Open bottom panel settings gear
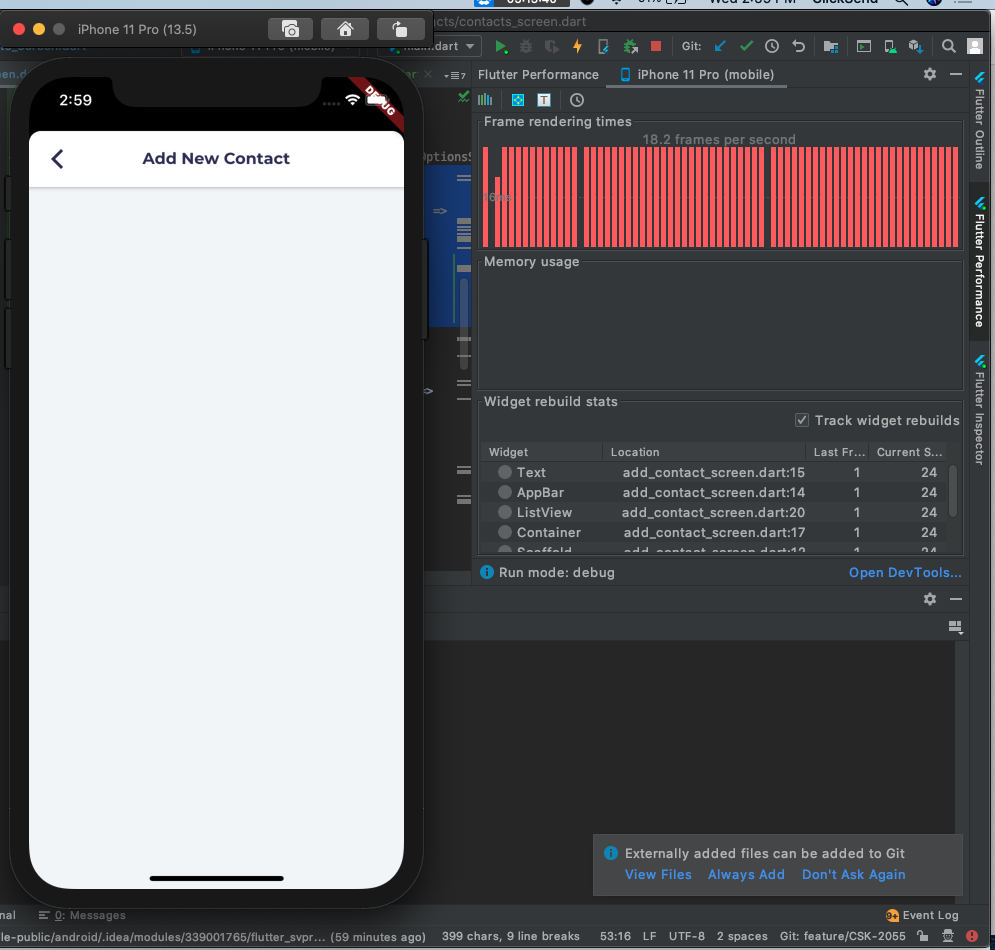The height and width of the screenshot is (950, 995). (x=930, y=599)
